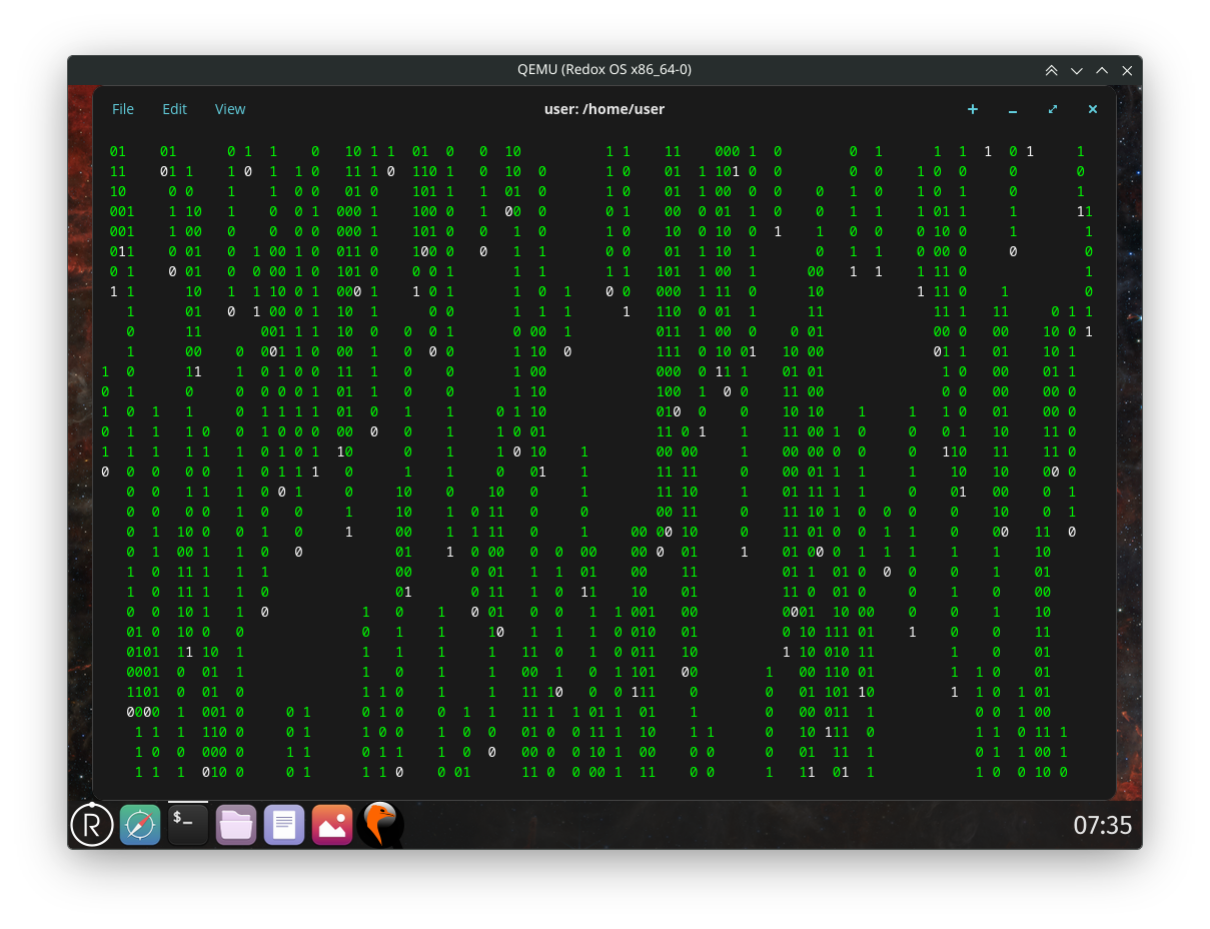Toggle keep-above with the QEMU double-chevron button
The image size is (1210, 929).
(x=1051, y=70)
